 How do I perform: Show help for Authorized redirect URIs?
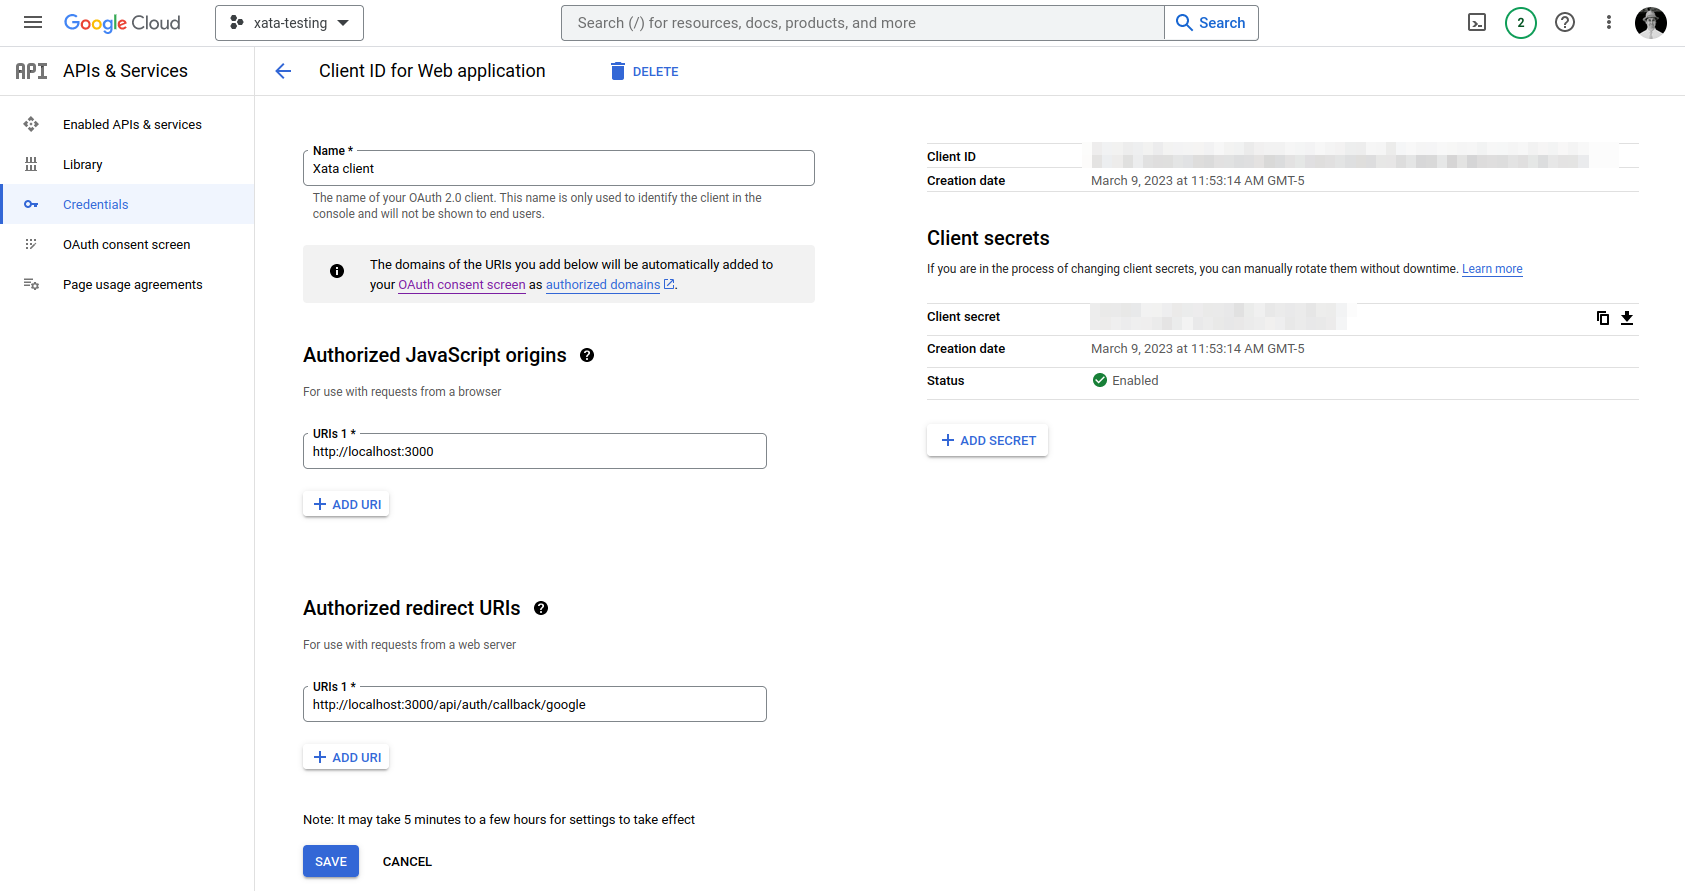pos(541,608)
